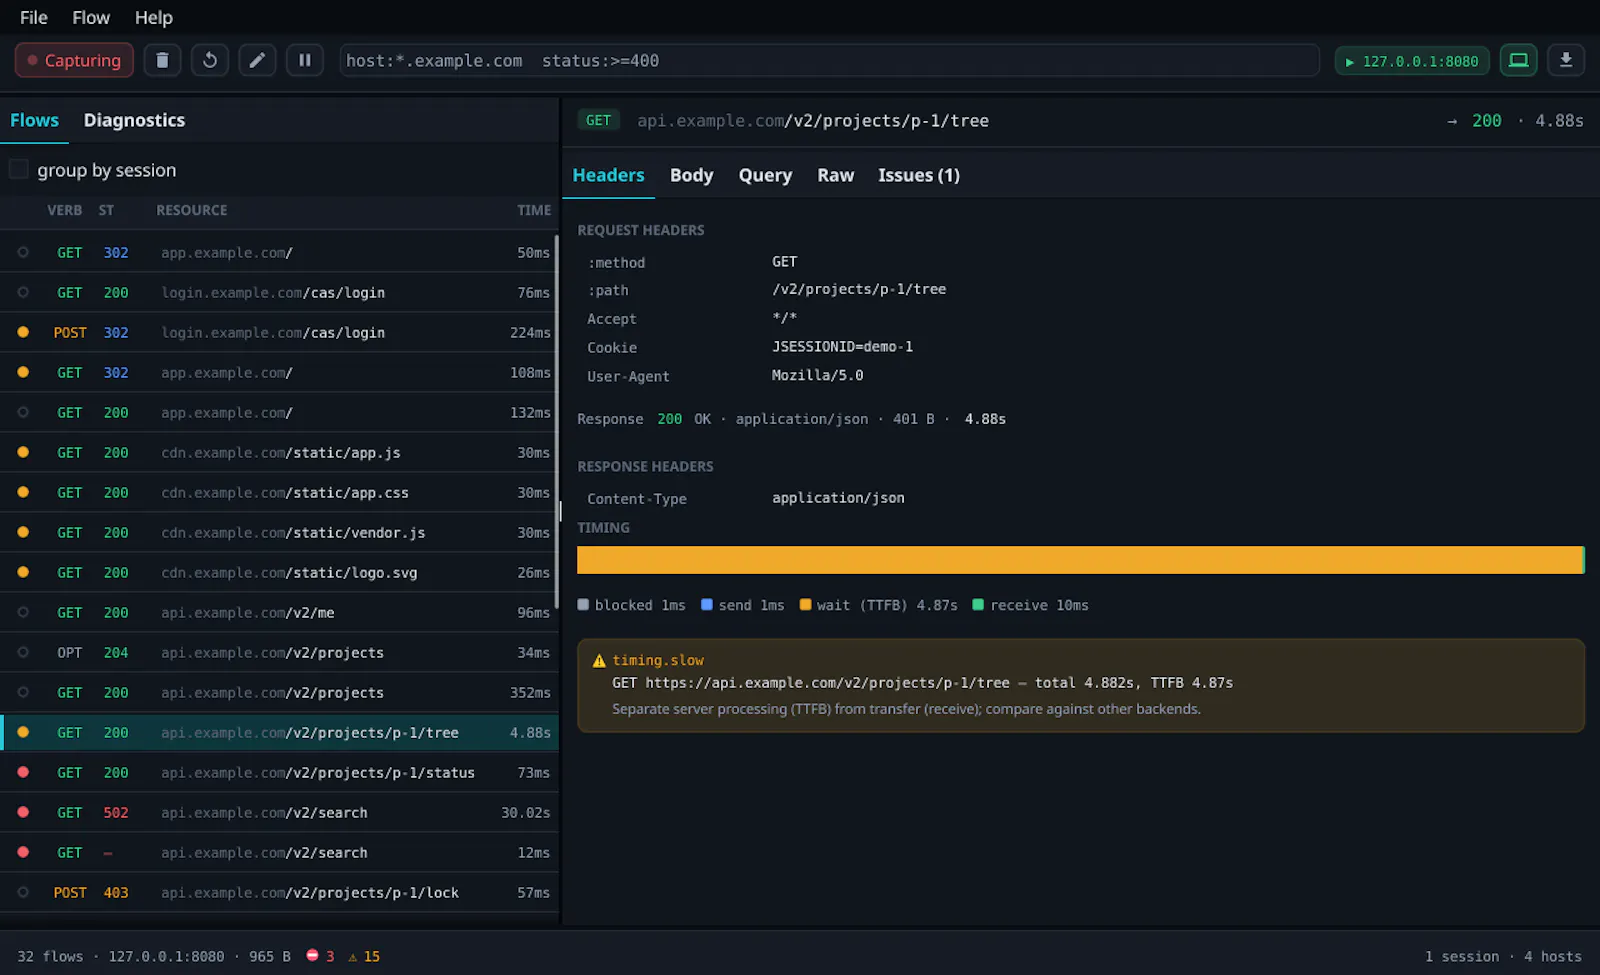The image size is (1600, 975).
Task: Select the Flows tab
Action: (x=34, y=120)
